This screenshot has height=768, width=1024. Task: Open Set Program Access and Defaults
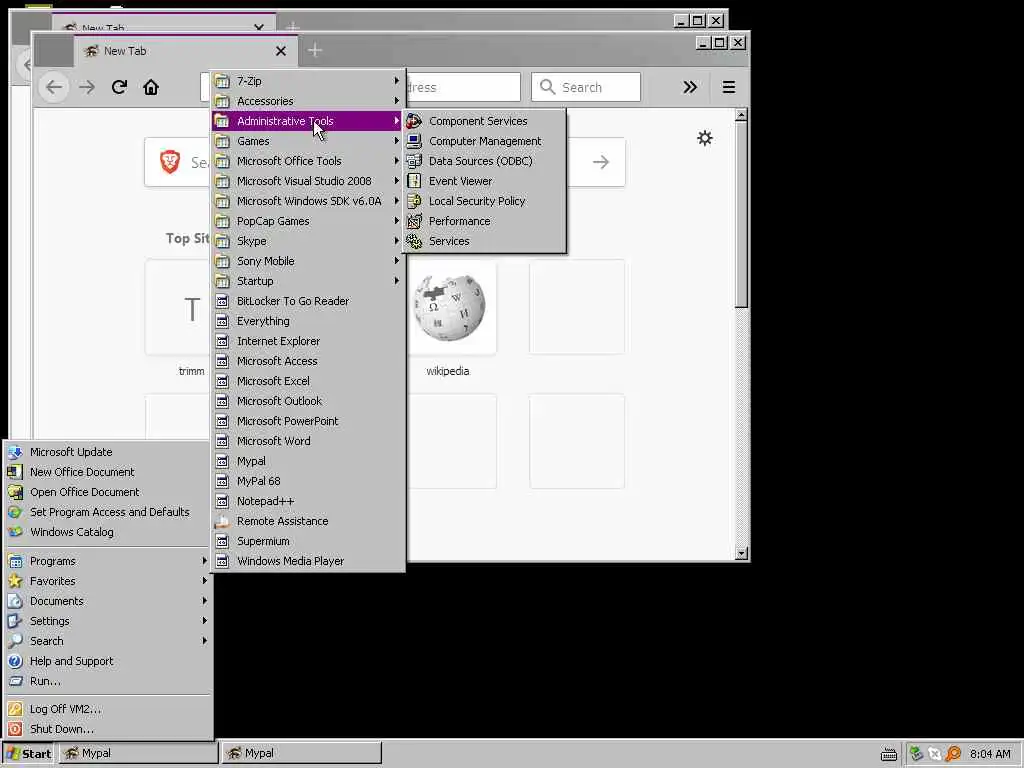(108, 512)
